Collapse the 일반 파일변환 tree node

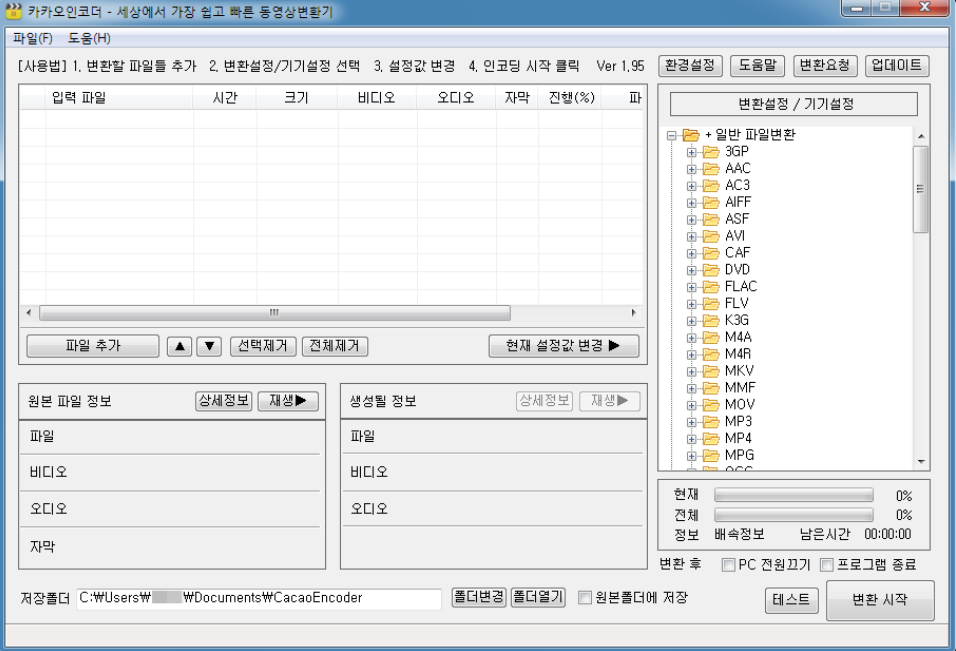pos(672,135)
